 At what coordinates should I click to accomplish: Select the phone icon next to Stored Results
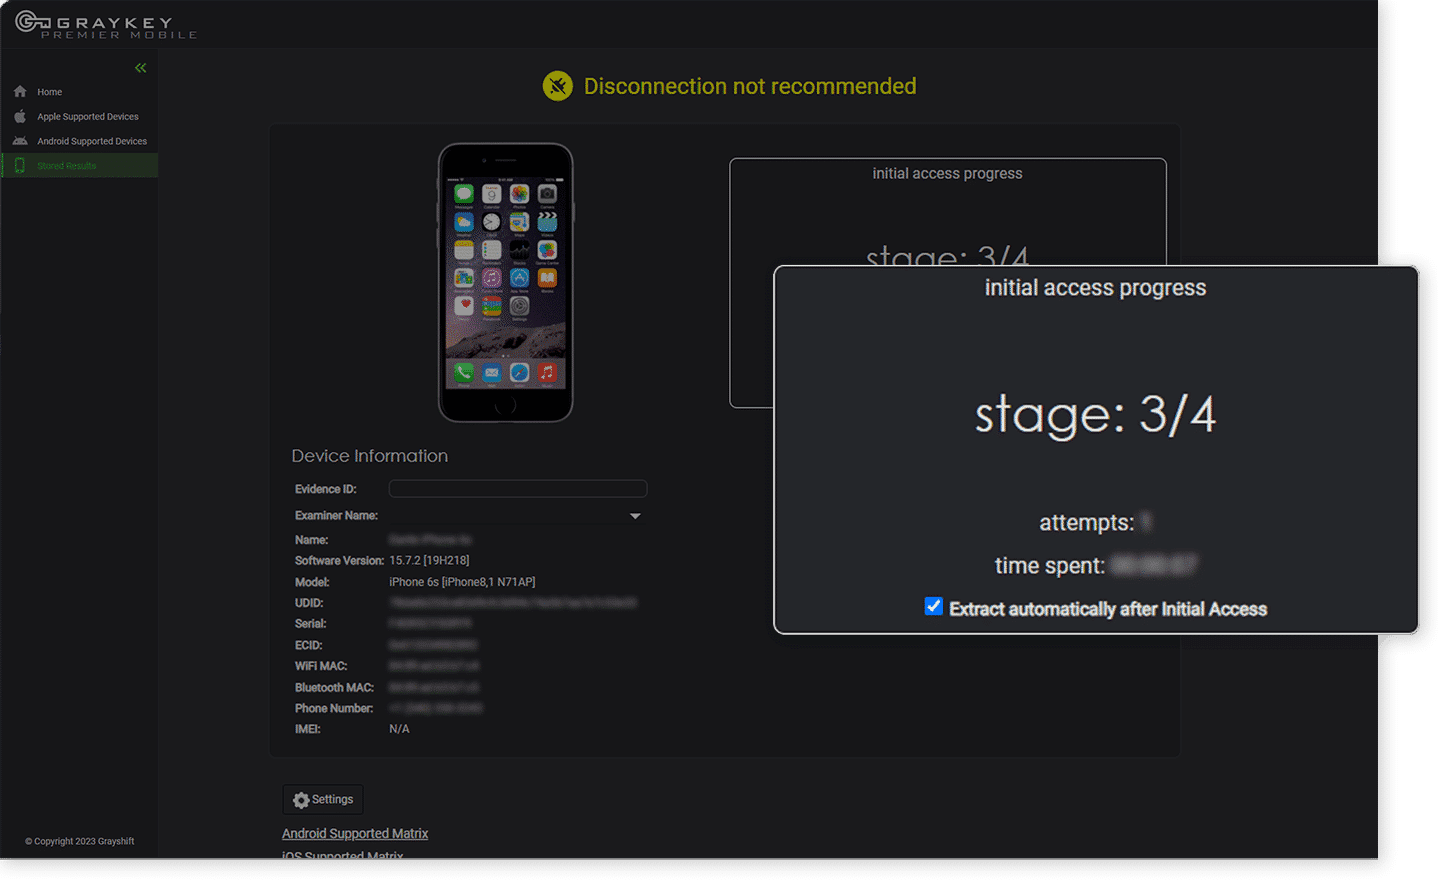tap(19, 165)
